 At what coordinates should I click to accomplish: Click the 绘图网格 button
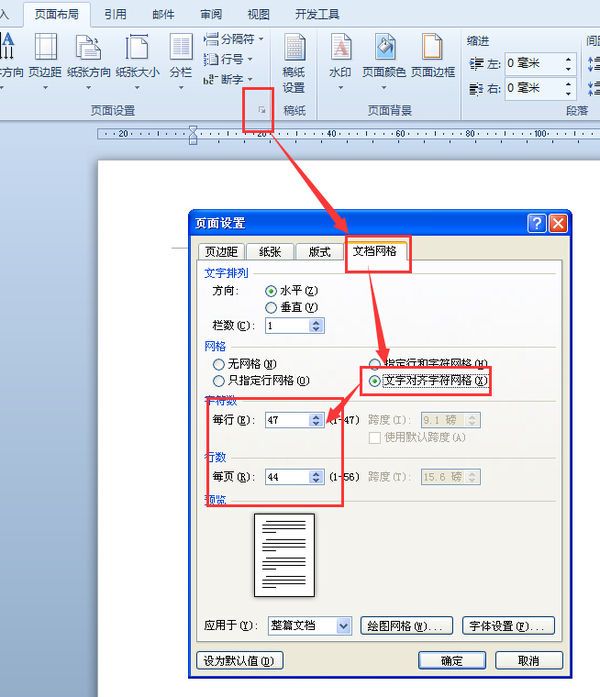(x=406, y=626)
